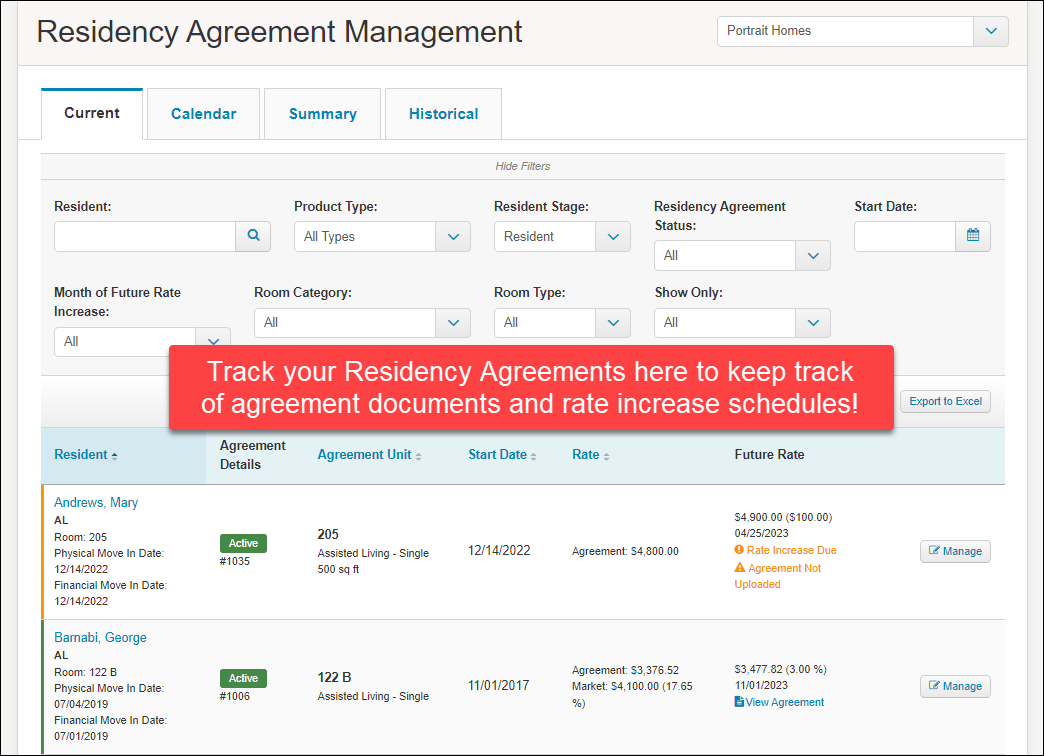
Task: Click Manage for Andrews, Mary
Action: tap(955, 551)
